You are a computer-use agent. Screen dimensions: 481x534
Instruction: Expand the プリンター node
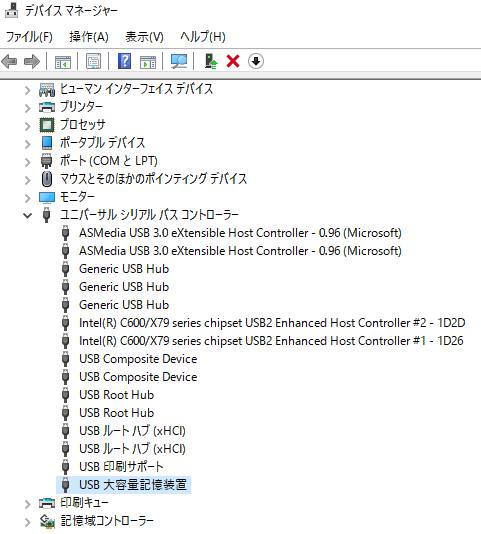point(28,108)
